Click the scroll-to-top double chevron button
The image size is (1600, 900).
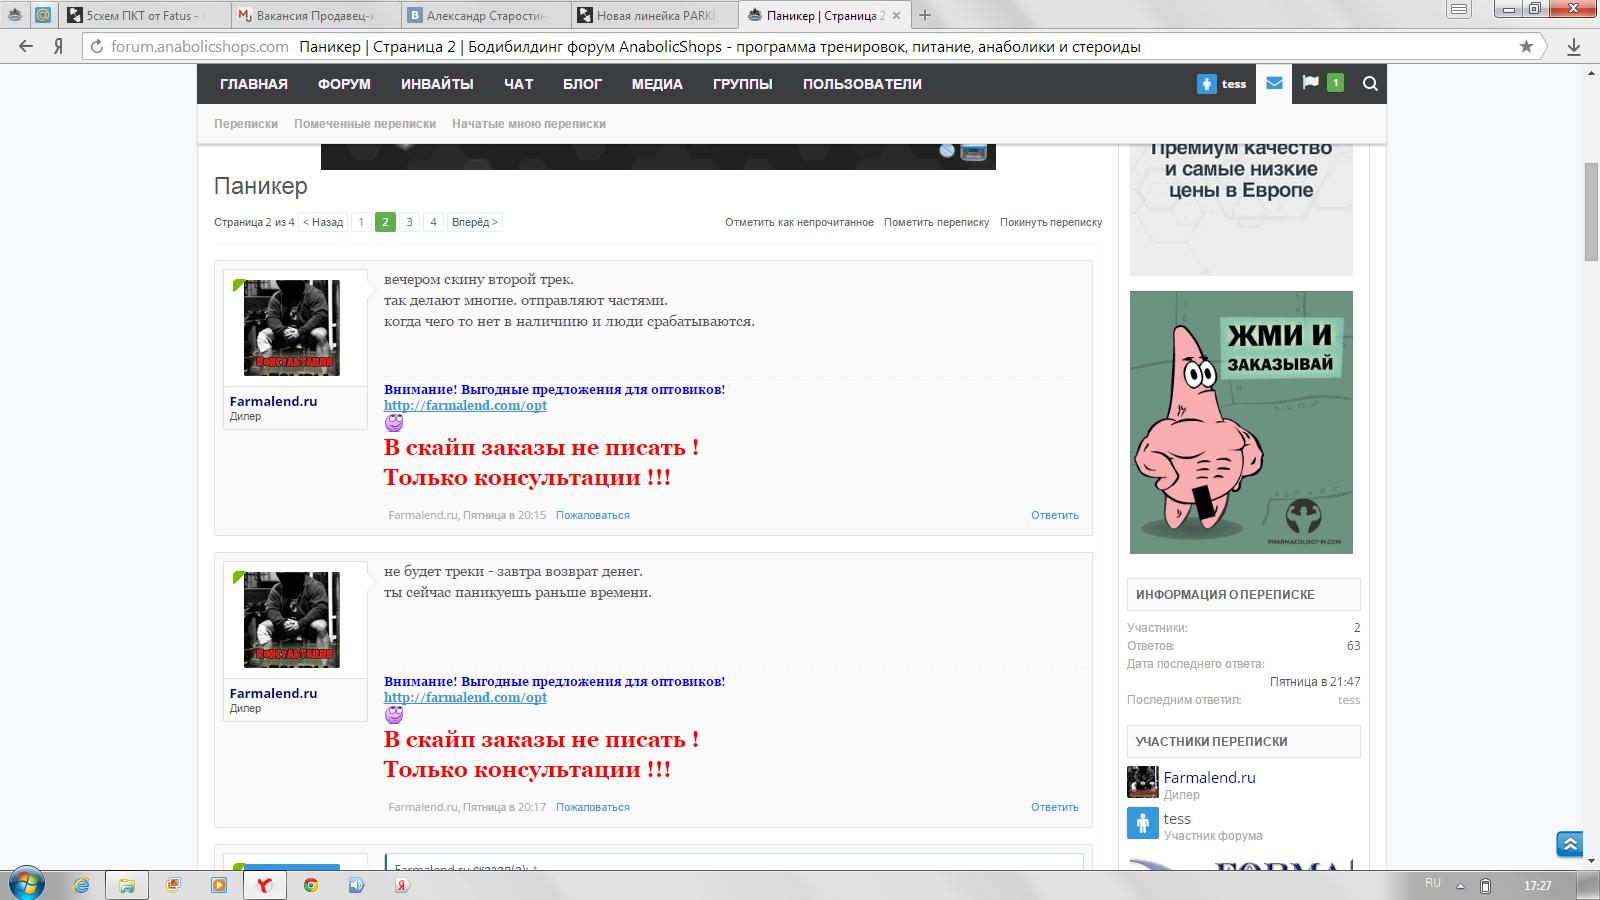(x=1570, y=844)
